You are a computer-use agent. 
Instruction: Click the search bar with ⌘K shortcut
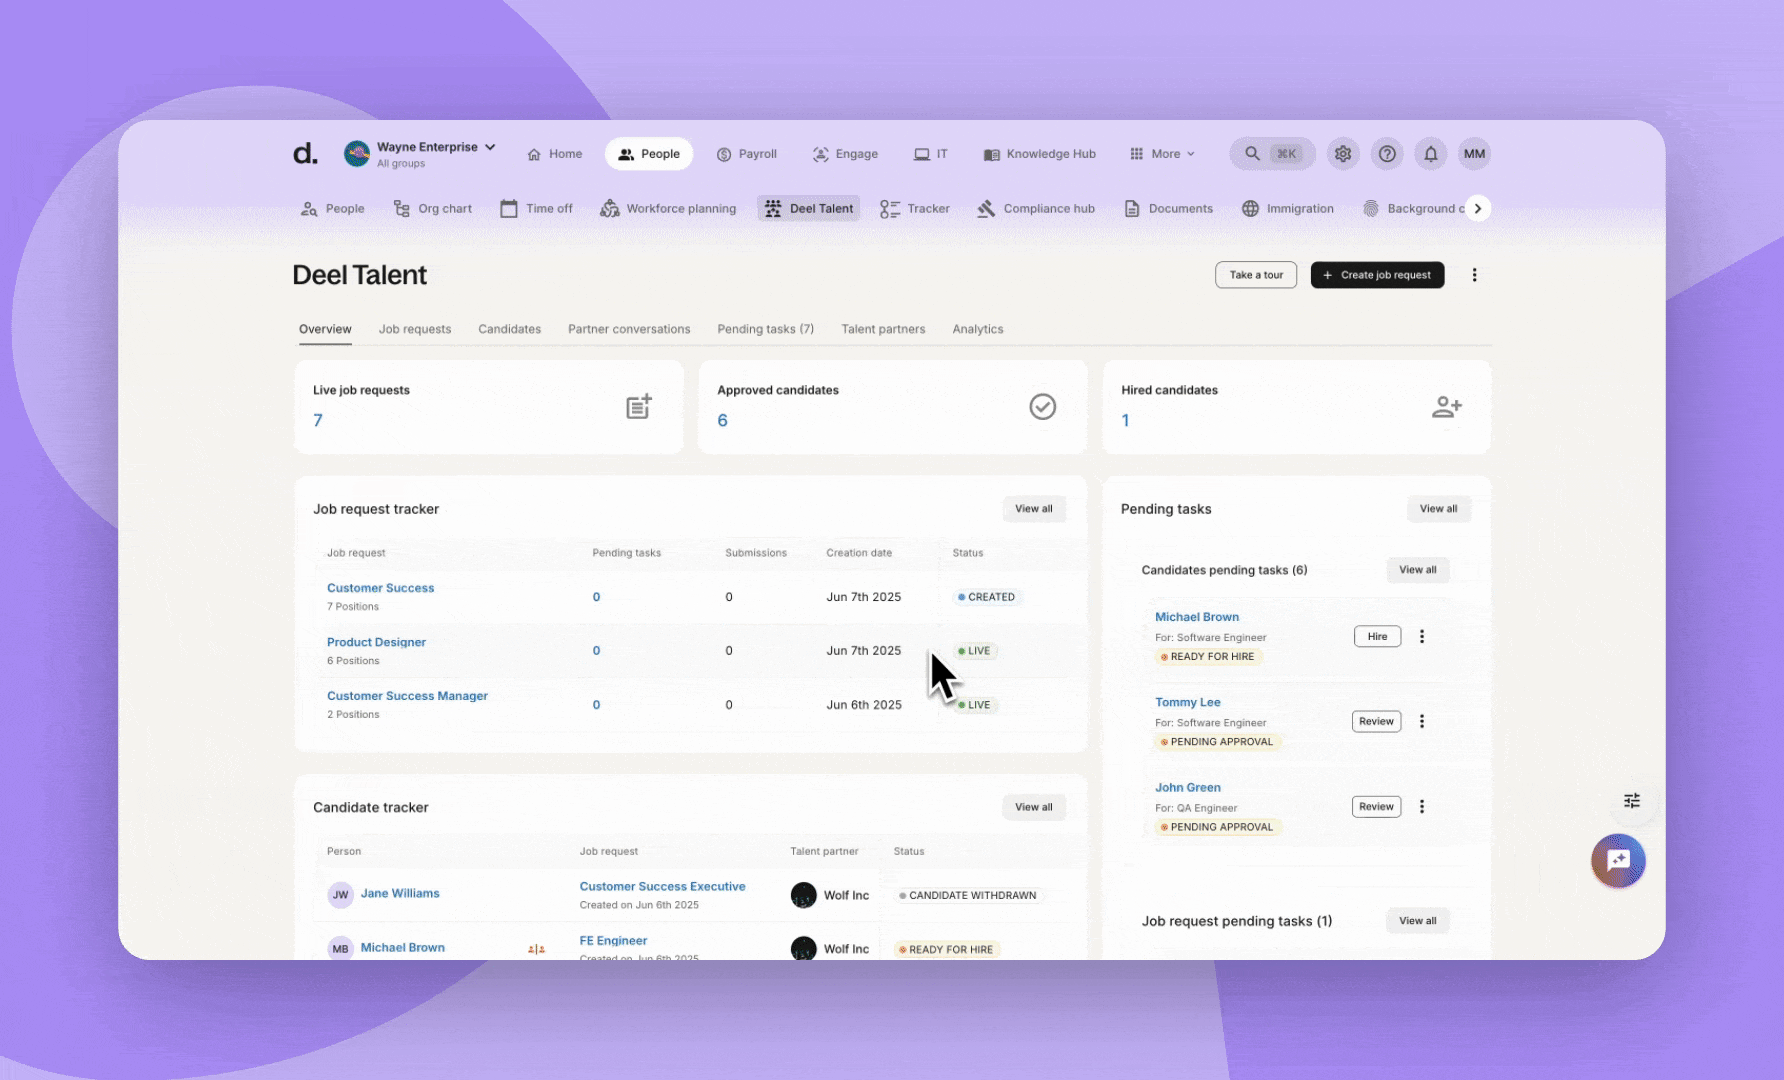pos(1272,154)
